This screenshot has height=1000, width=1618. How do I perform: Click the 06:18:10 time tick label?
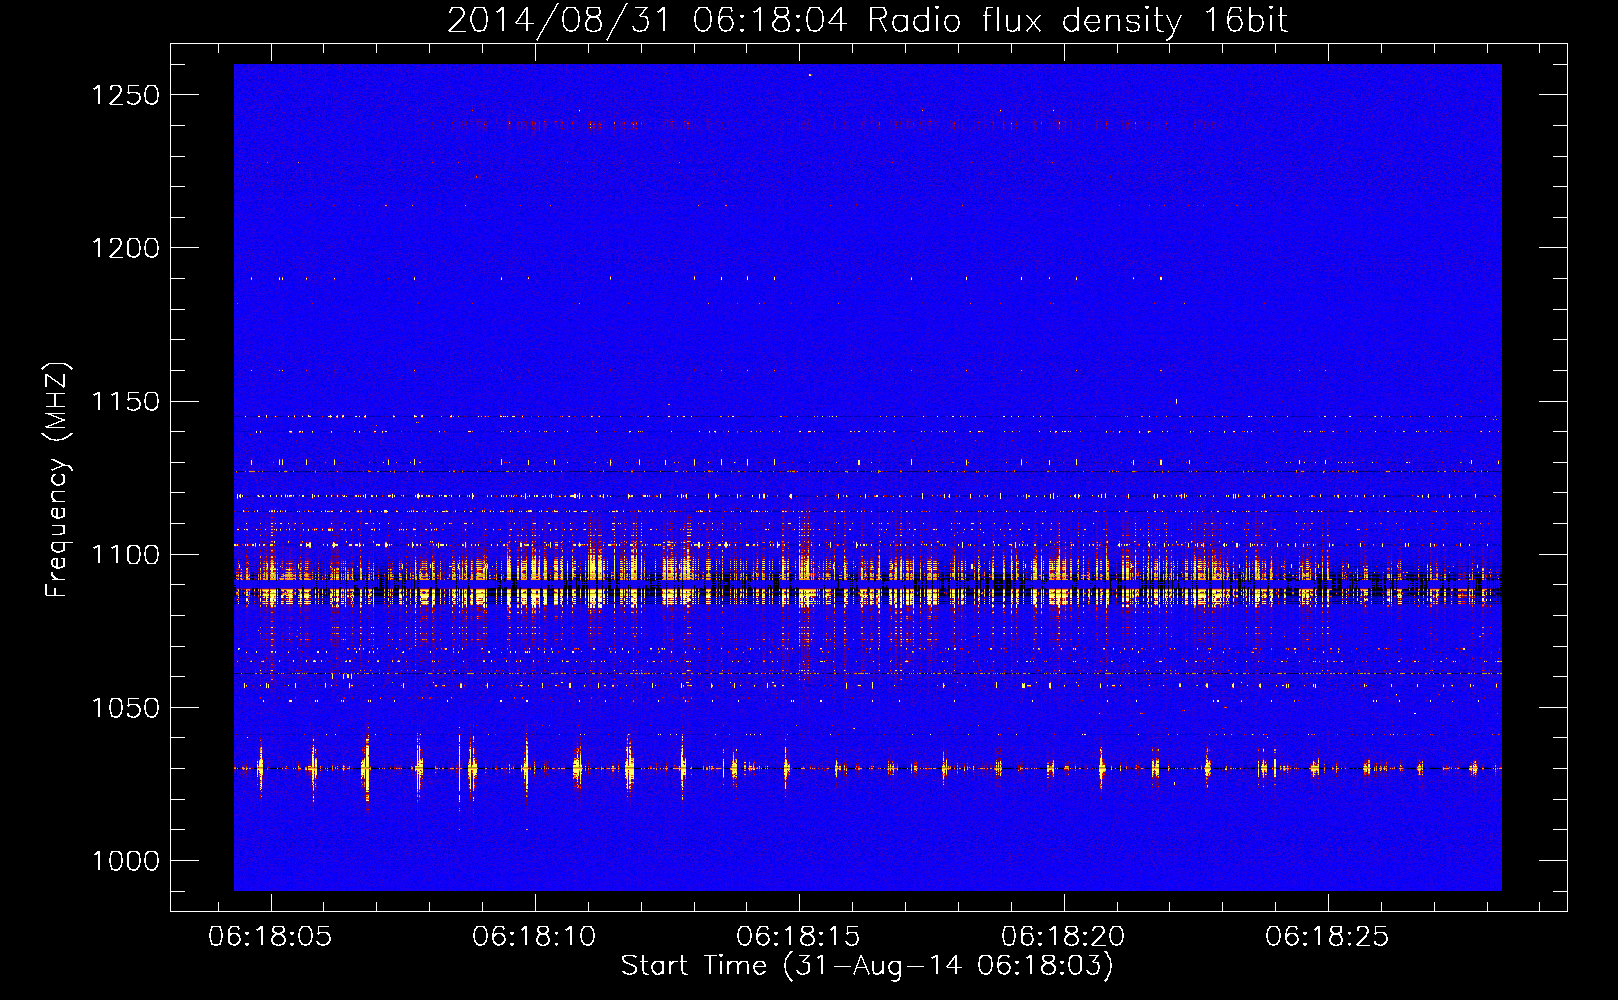pos(534,937)
